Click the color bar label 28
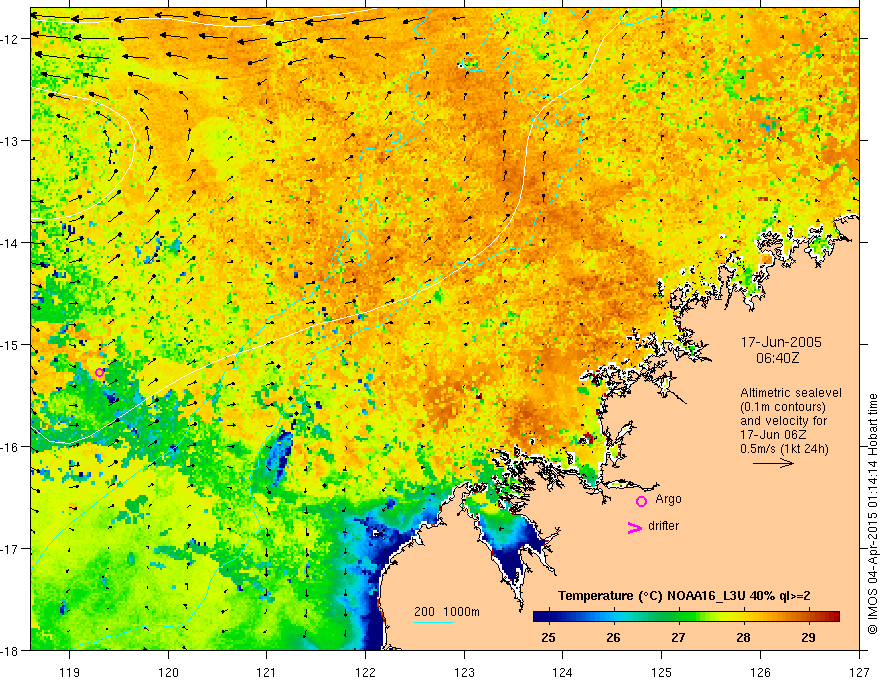 (x=743, y=637)
